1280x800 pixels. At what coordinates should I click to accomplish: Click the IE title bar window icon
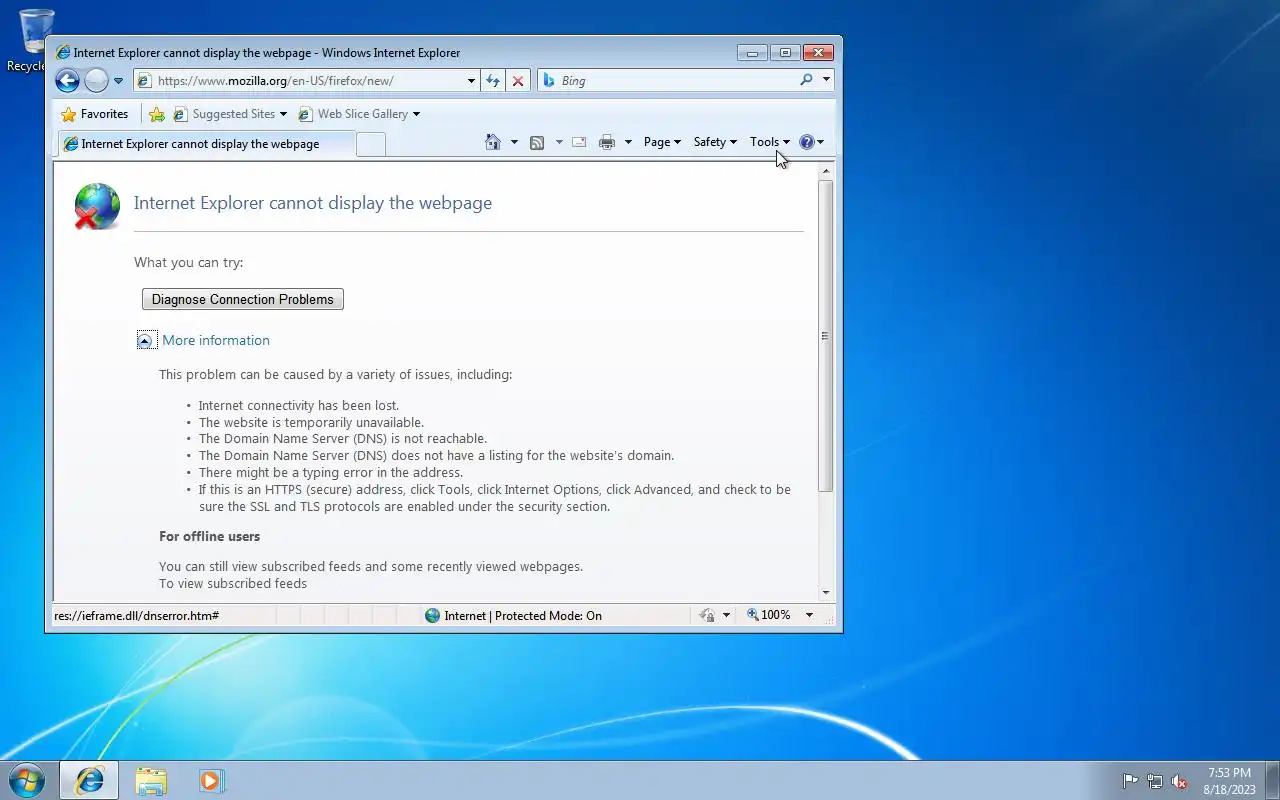[x=62, y=53]
